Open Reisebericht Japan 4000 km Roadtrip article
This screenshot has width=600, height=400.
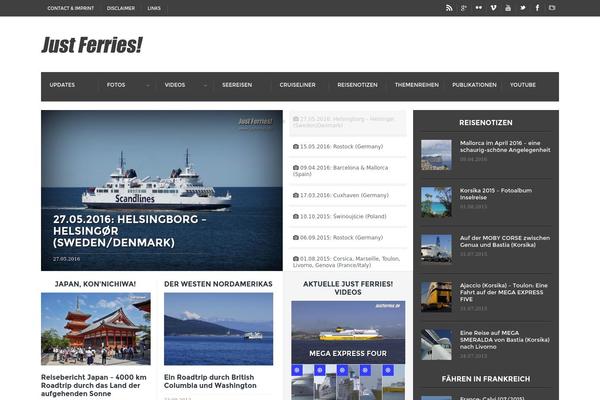pyautogui.click(x=94, y=385)
